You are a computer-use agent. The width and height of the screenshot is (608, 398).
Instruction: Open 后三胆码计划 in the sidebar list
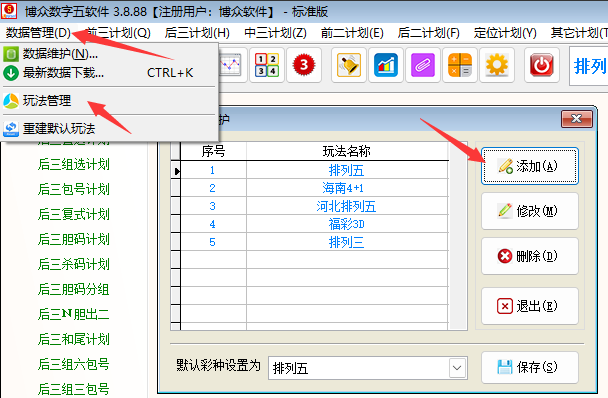coord(74,239)
